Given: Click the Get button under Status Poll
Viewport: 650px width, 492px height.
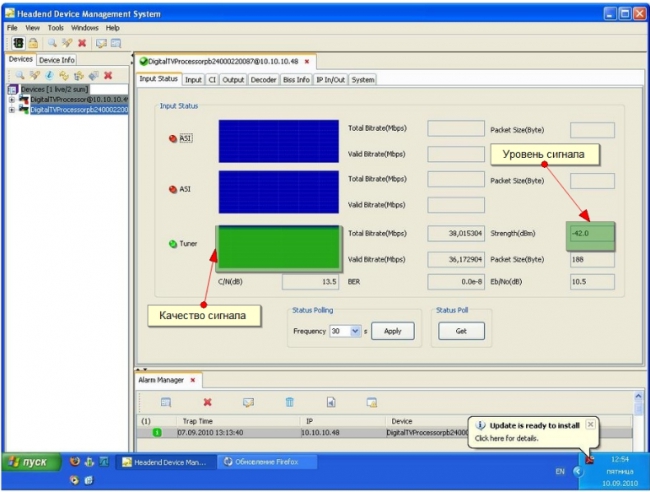Looking at the screenshot, I should (461, 331).
